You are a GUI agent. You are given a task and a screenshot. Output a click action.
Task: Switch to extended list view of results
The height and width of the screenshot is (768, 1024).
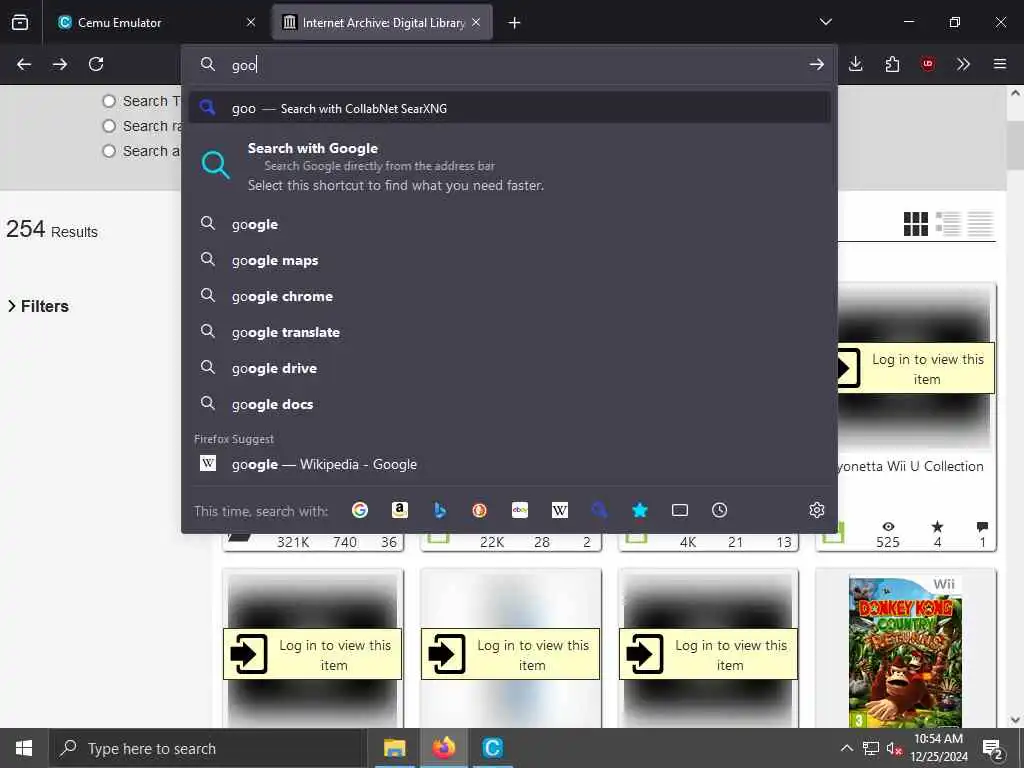pos(948,224)
